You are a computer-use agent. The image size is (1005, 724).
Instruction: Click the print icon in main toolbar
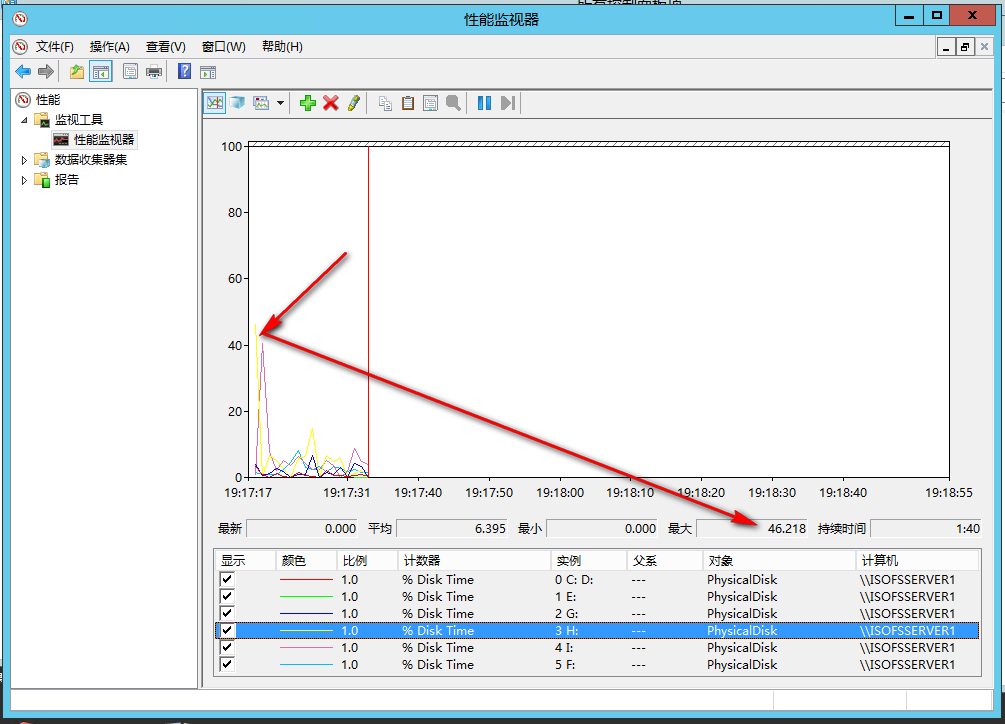pyautogui.click(x=154, y=72)
